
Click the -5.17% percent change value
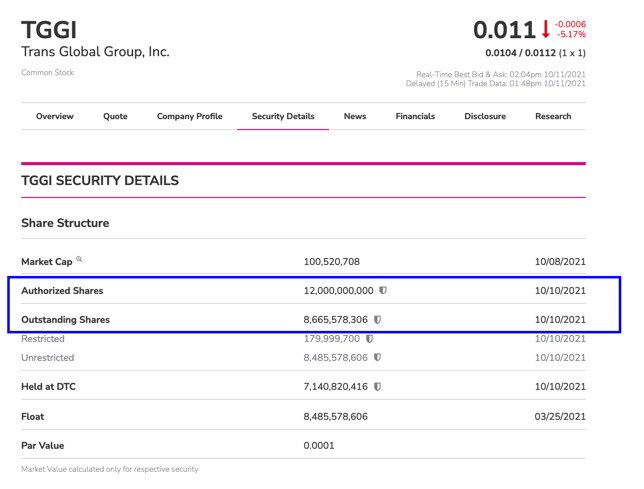pos(571,34)
